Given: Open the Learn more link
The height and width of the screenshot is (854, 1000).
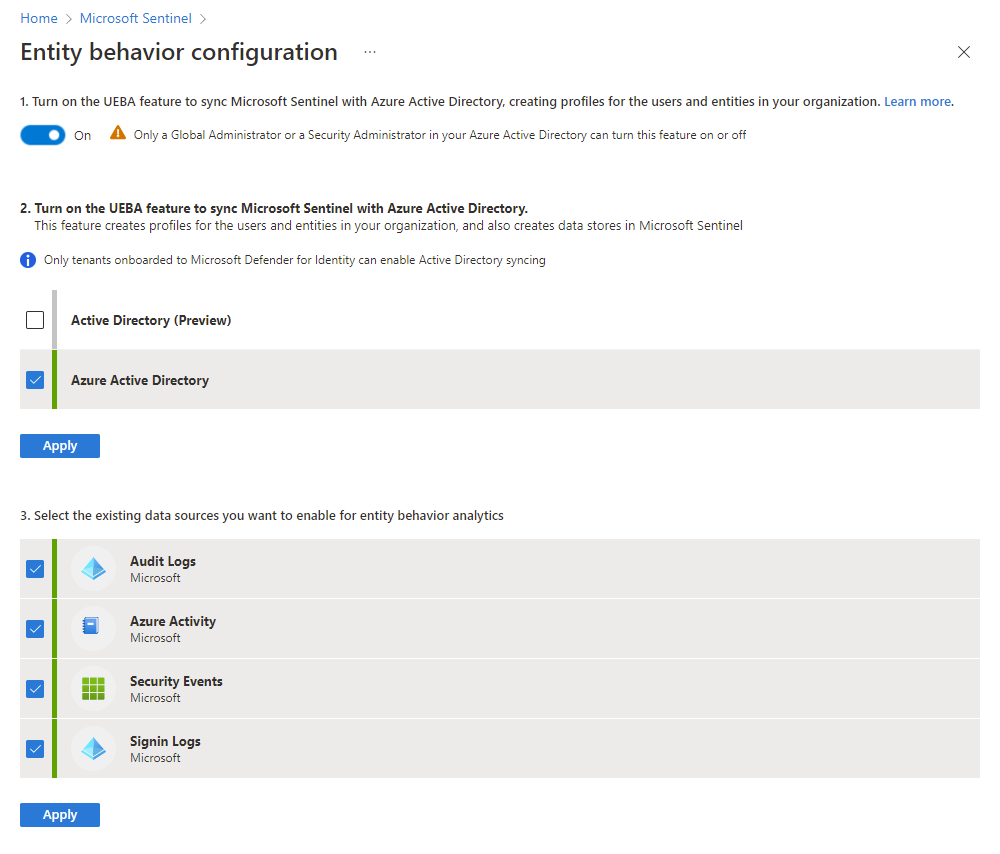Looking at the screenshot, I should click(x=917, y=102).
